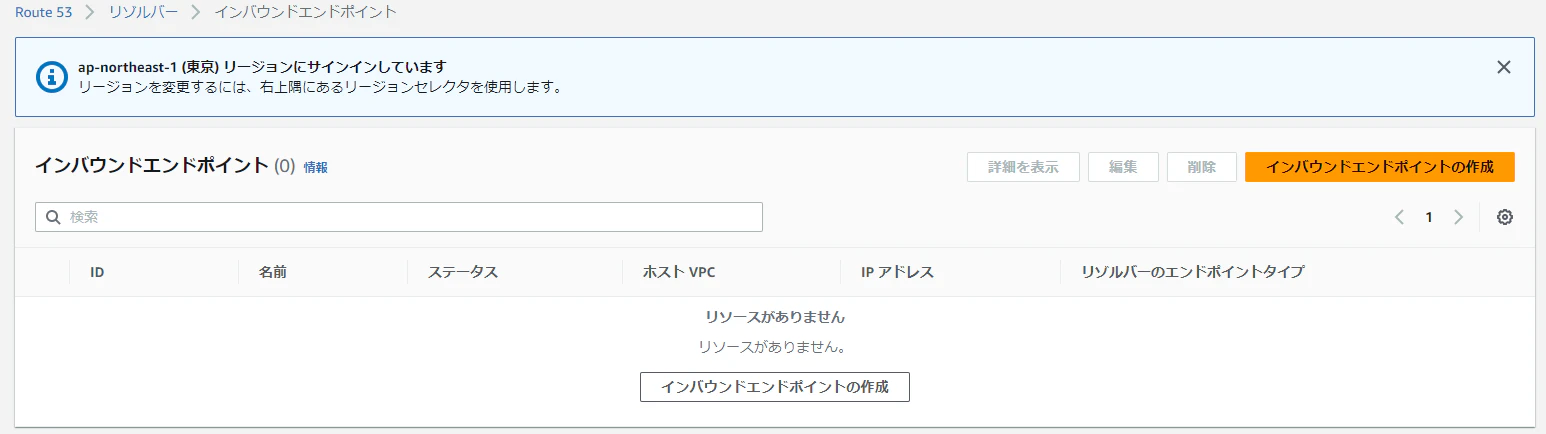
Task: Sort by the IP アドレス column header
Action: pyautogui.click(x=898, y=272)
